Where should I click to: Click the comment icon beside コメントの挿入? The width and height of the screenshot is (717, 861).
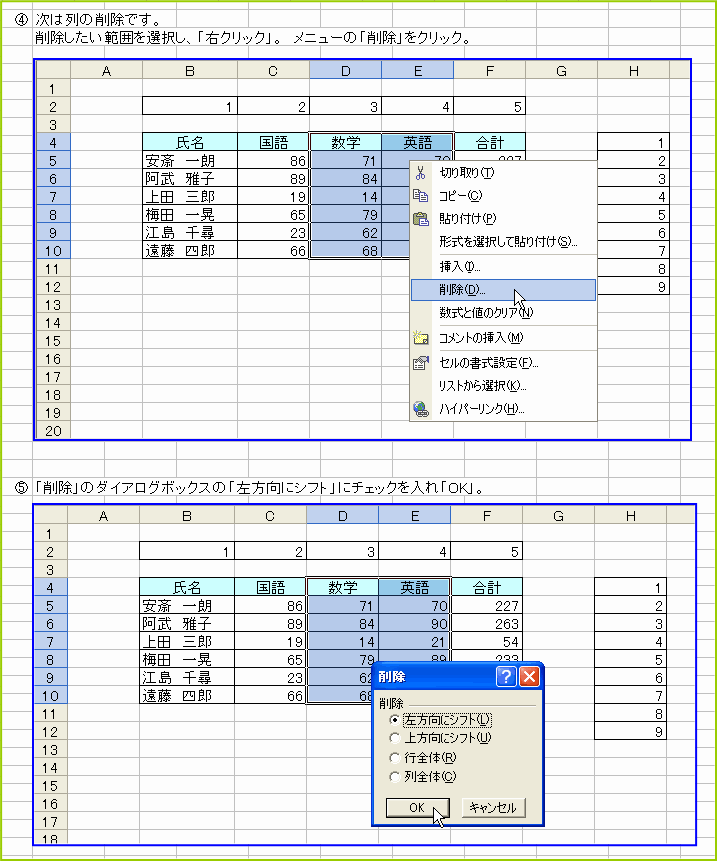tap(421, 338)
